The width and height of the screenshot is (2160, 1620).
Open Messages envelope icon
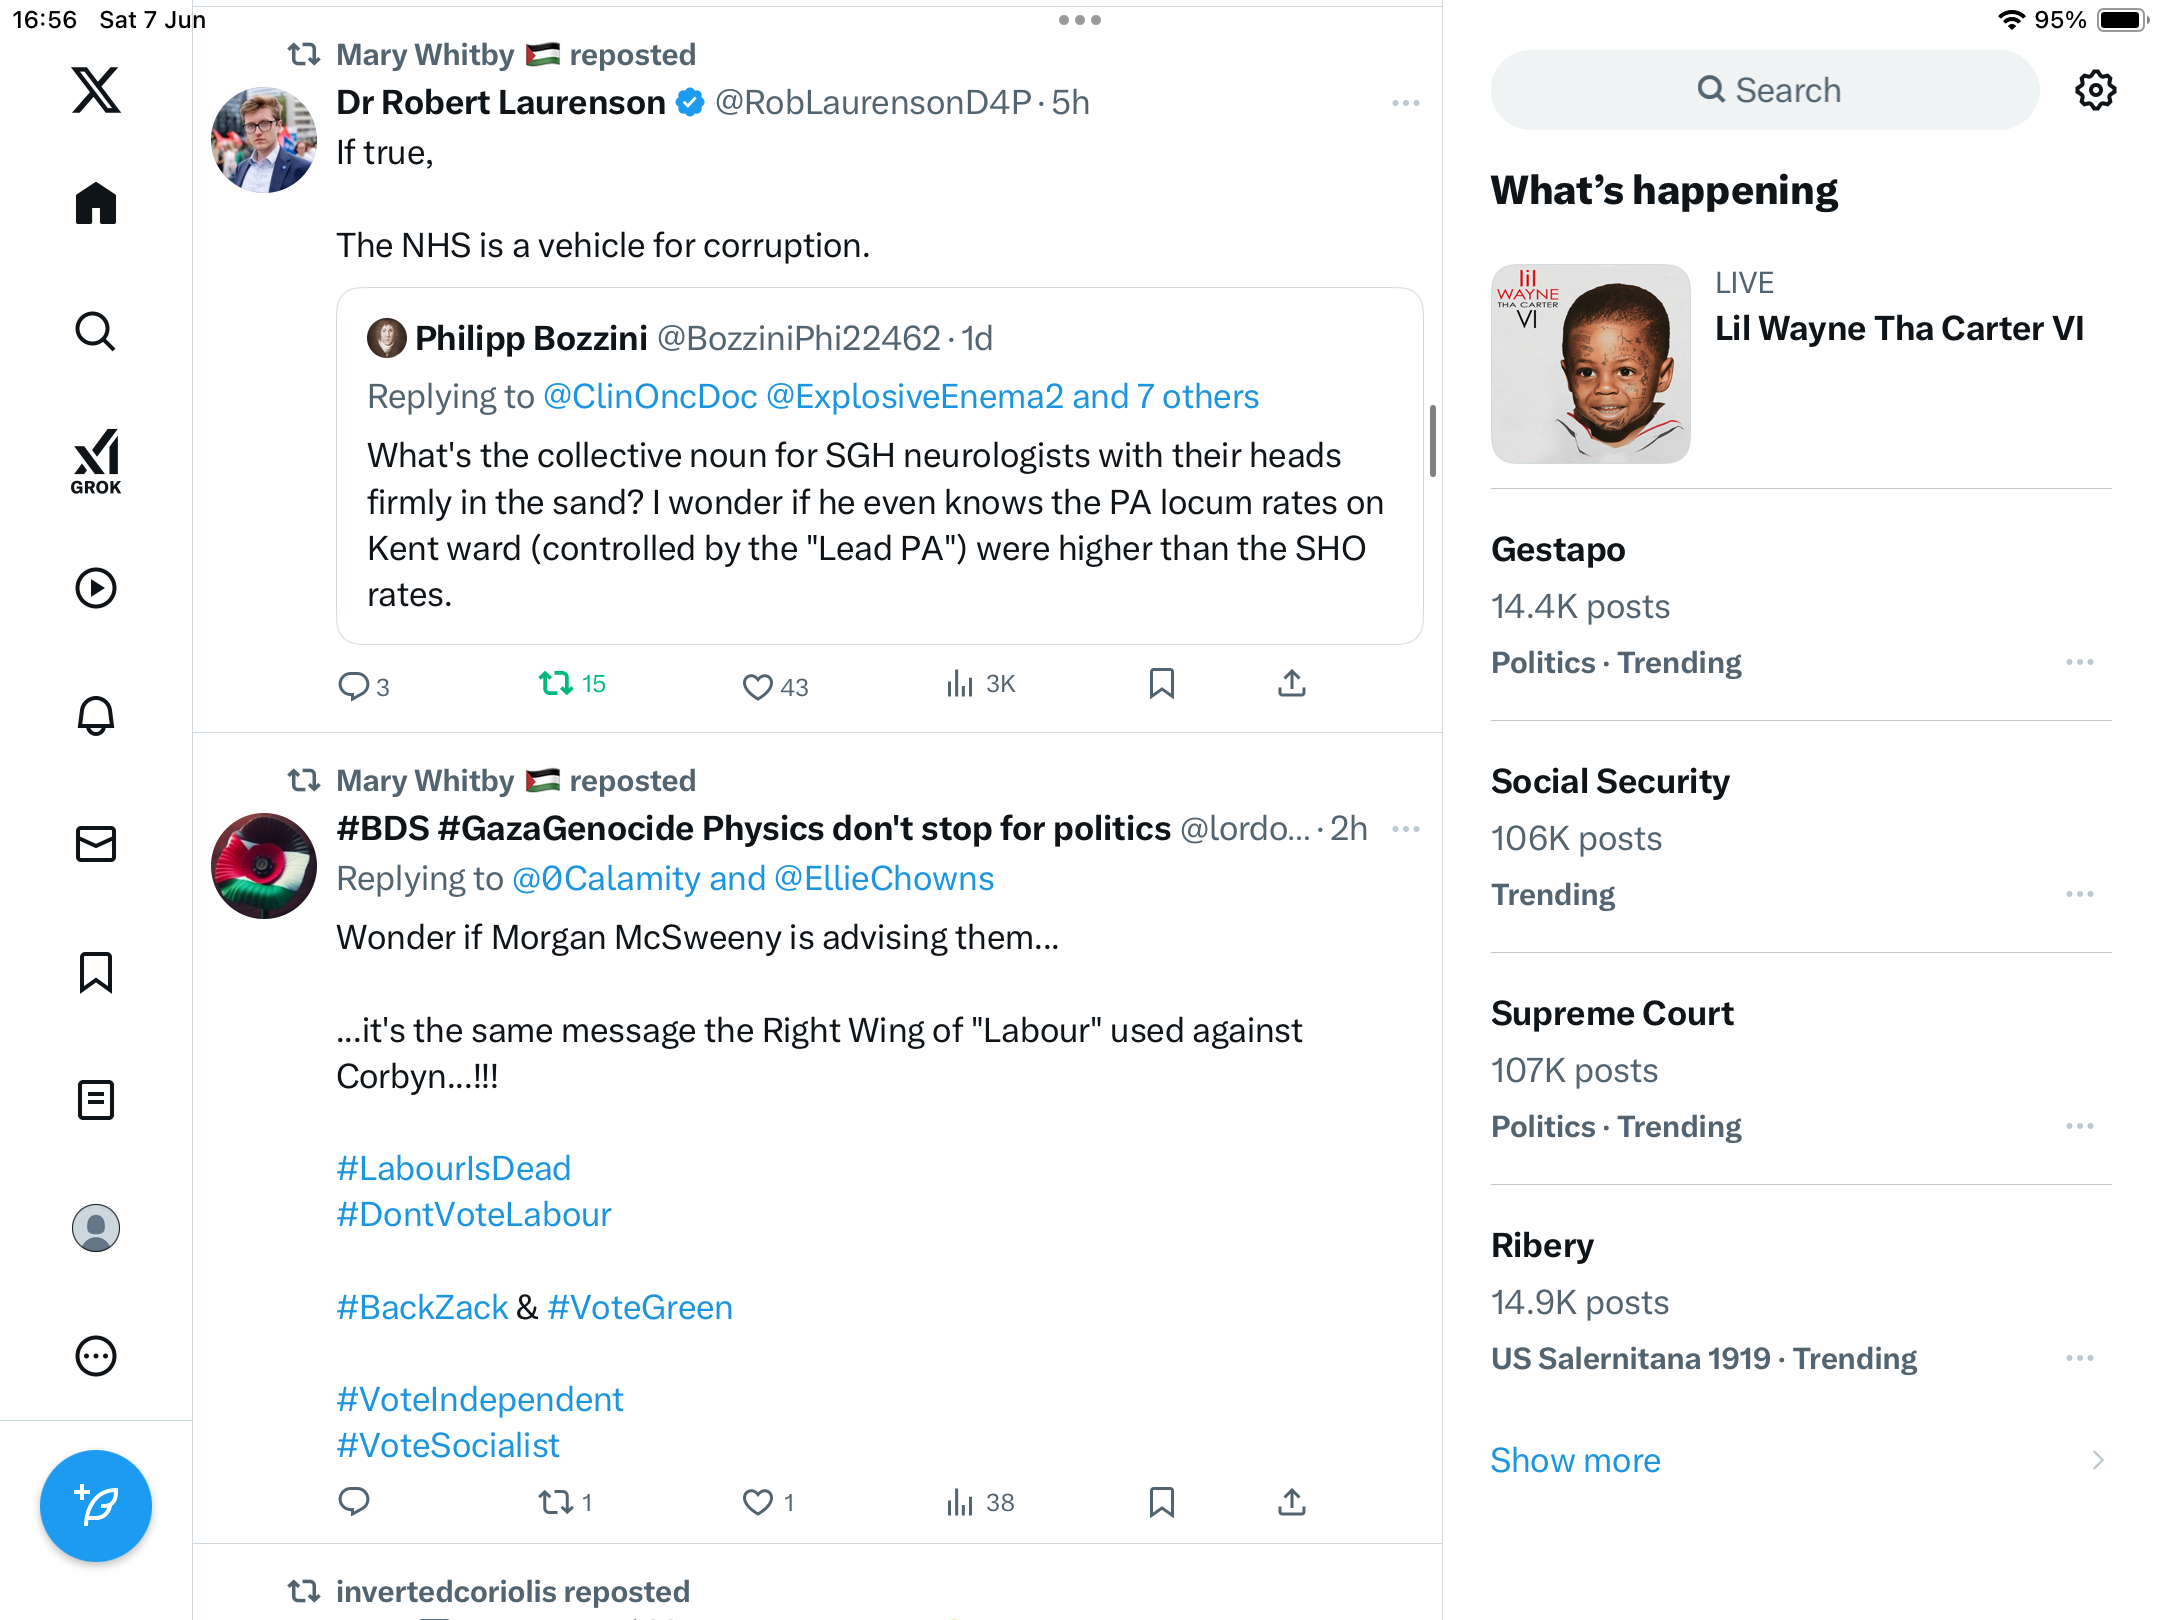click(x=96, y=844)
